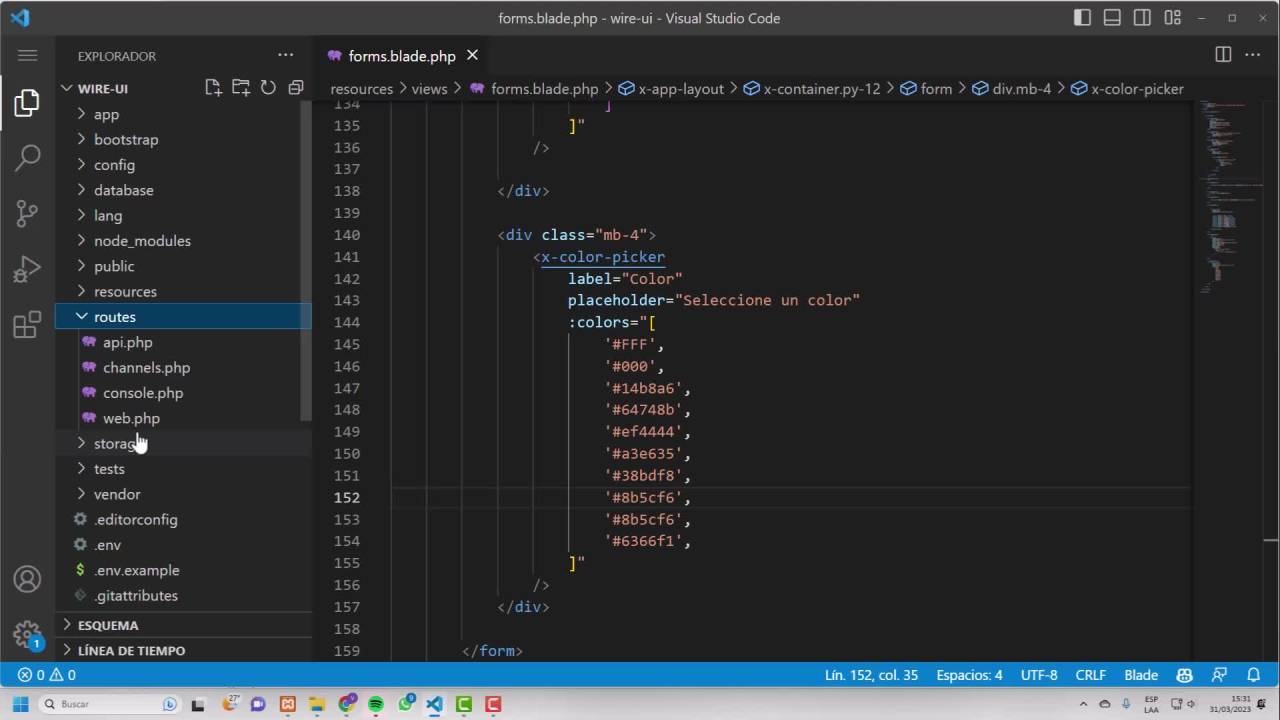This screenshot has width=1280, height=720.
Task: Open notifications bell in status bar
Action: [x=1253, y=675]
